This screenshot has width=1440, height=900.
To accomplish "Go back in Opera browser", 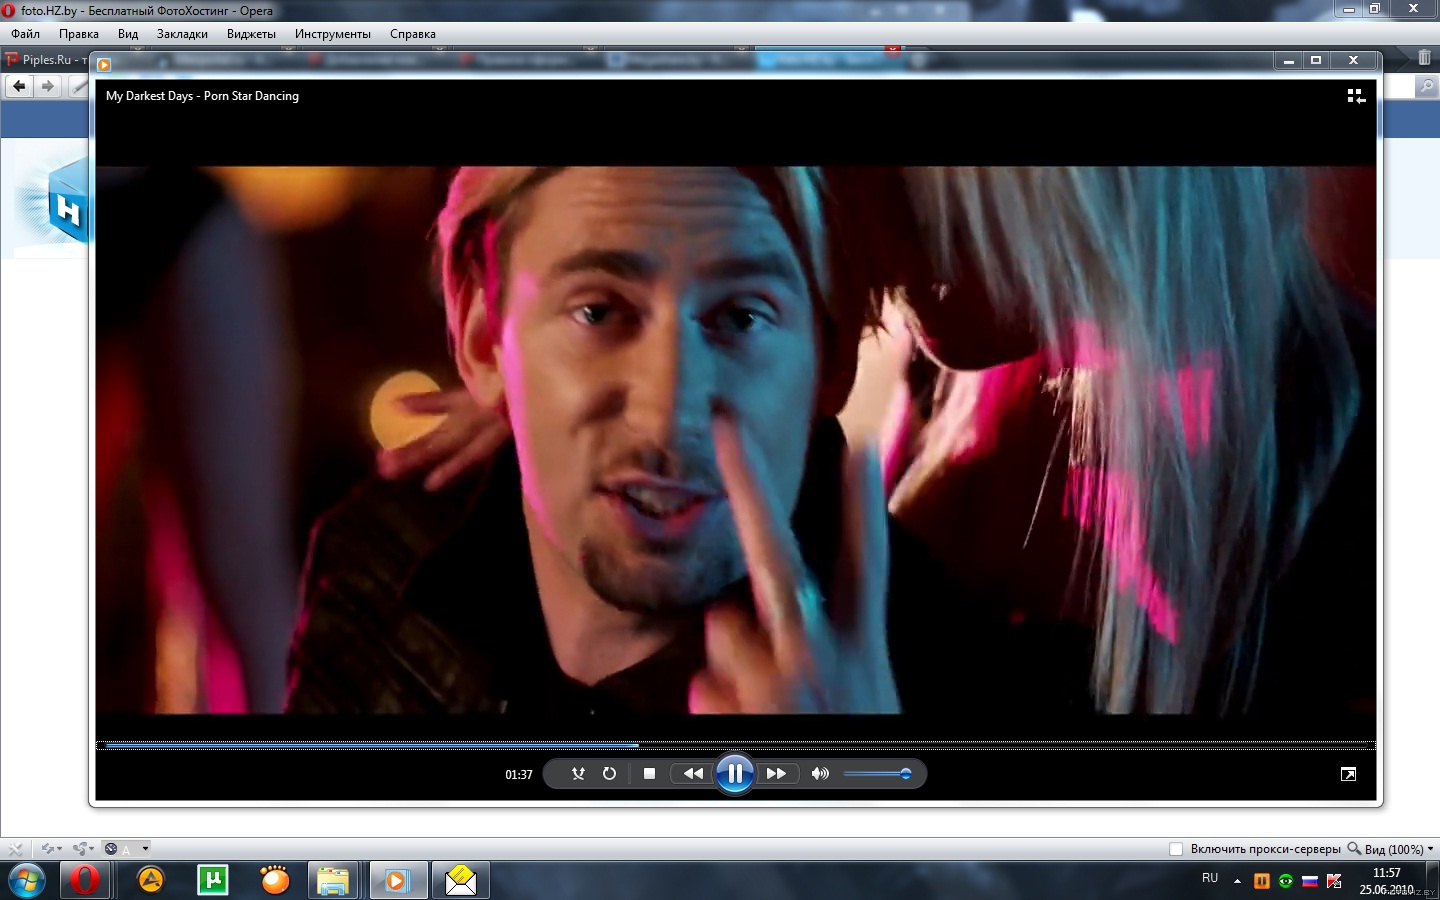I will 19,87.
